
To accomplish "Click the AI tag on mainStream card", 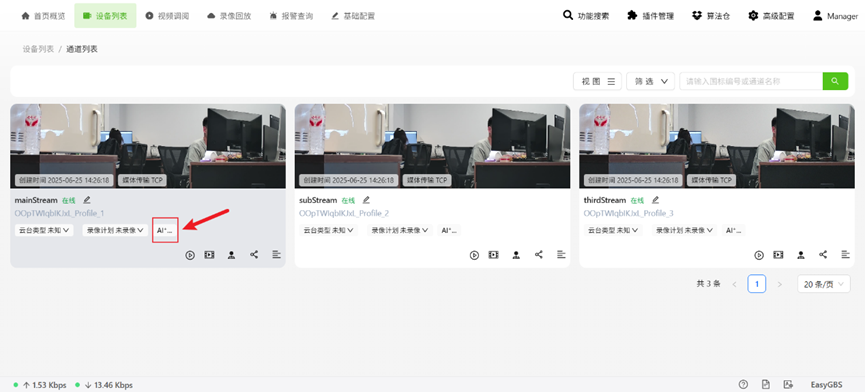I will (165, 230).
